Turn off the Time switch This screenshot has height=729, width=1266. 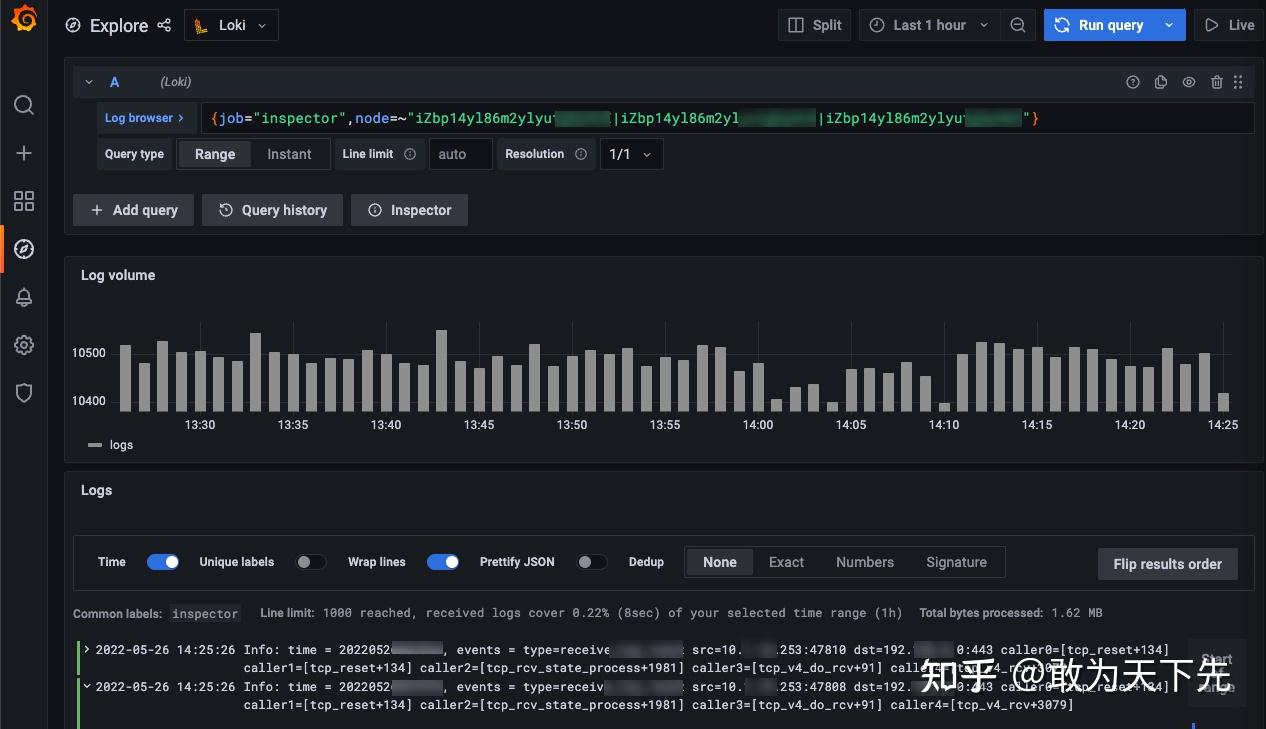pos(163,562)
